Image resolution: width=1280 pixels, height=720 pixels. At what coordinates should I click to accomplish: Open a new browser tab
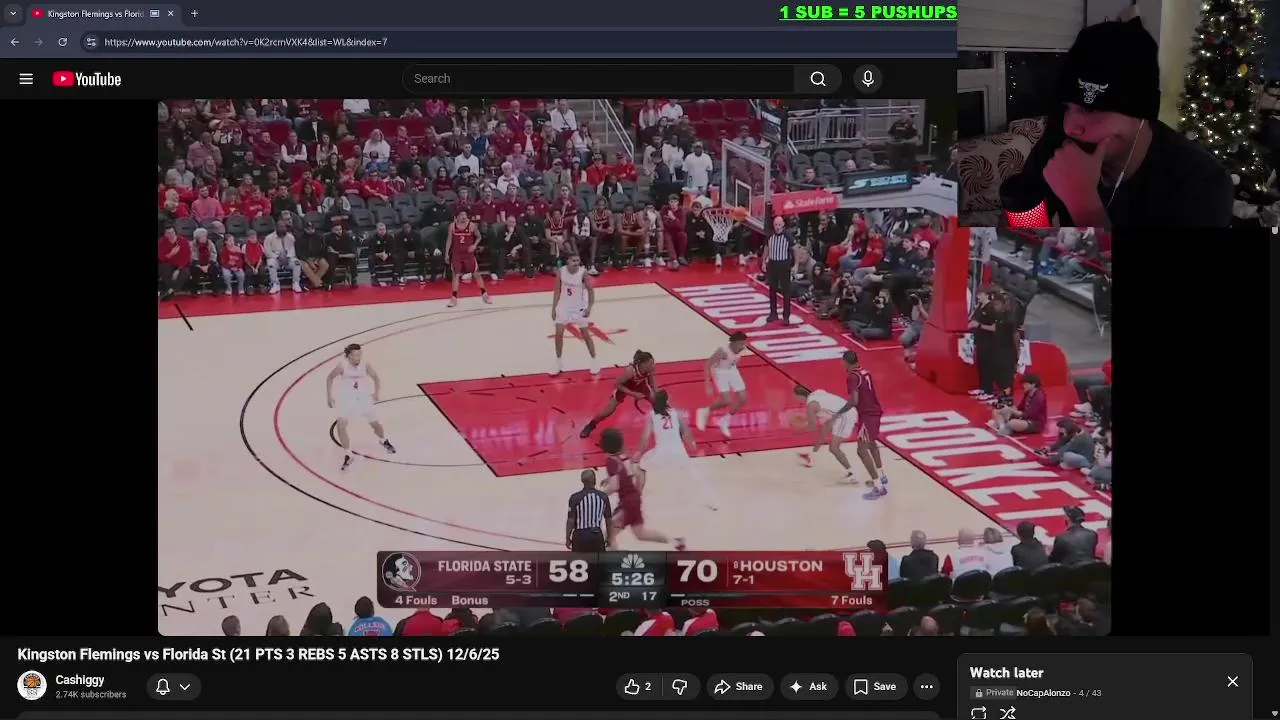(x=194, y=13)
